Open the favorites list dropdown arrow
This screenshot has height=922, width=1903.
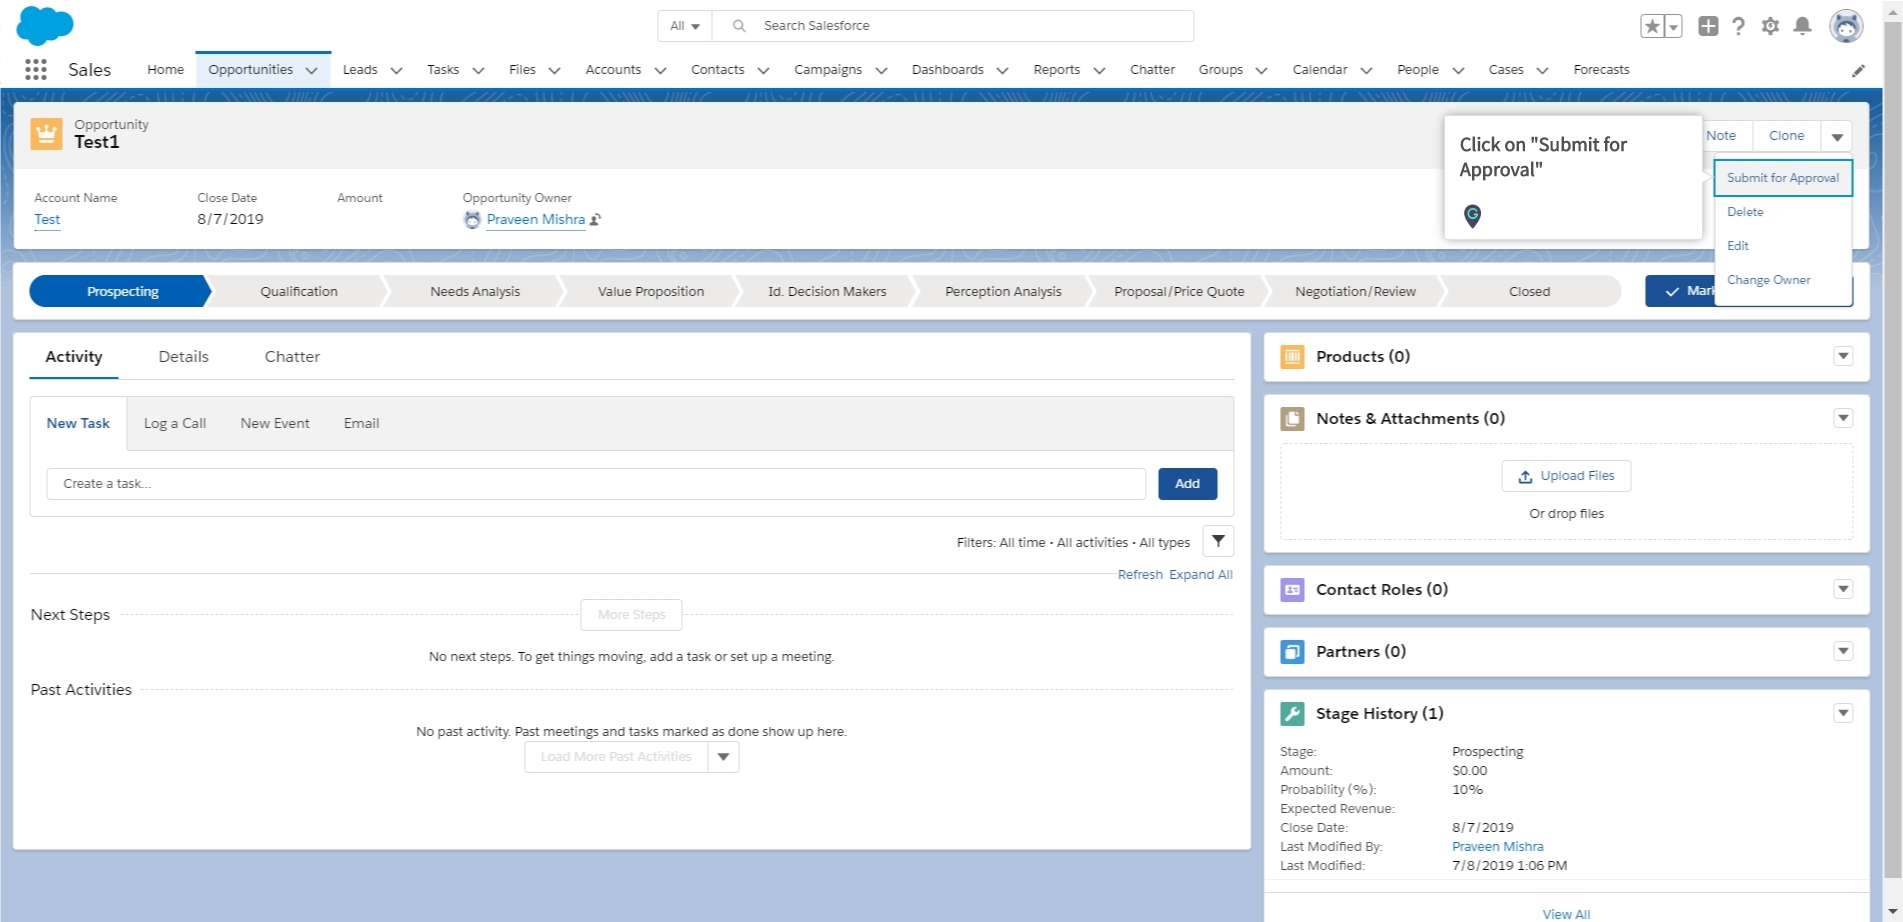pos(1674,26)
